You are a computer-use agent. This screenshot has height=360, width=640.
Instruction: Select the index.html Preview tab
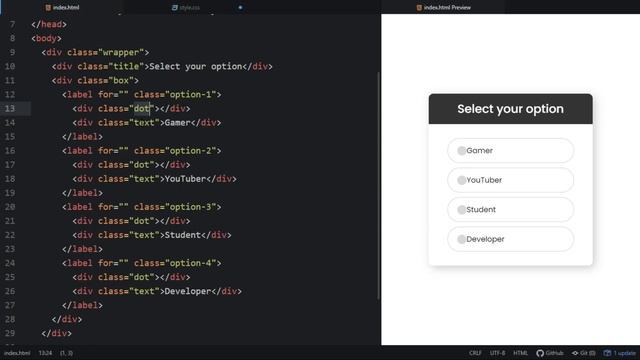[443, 7]
